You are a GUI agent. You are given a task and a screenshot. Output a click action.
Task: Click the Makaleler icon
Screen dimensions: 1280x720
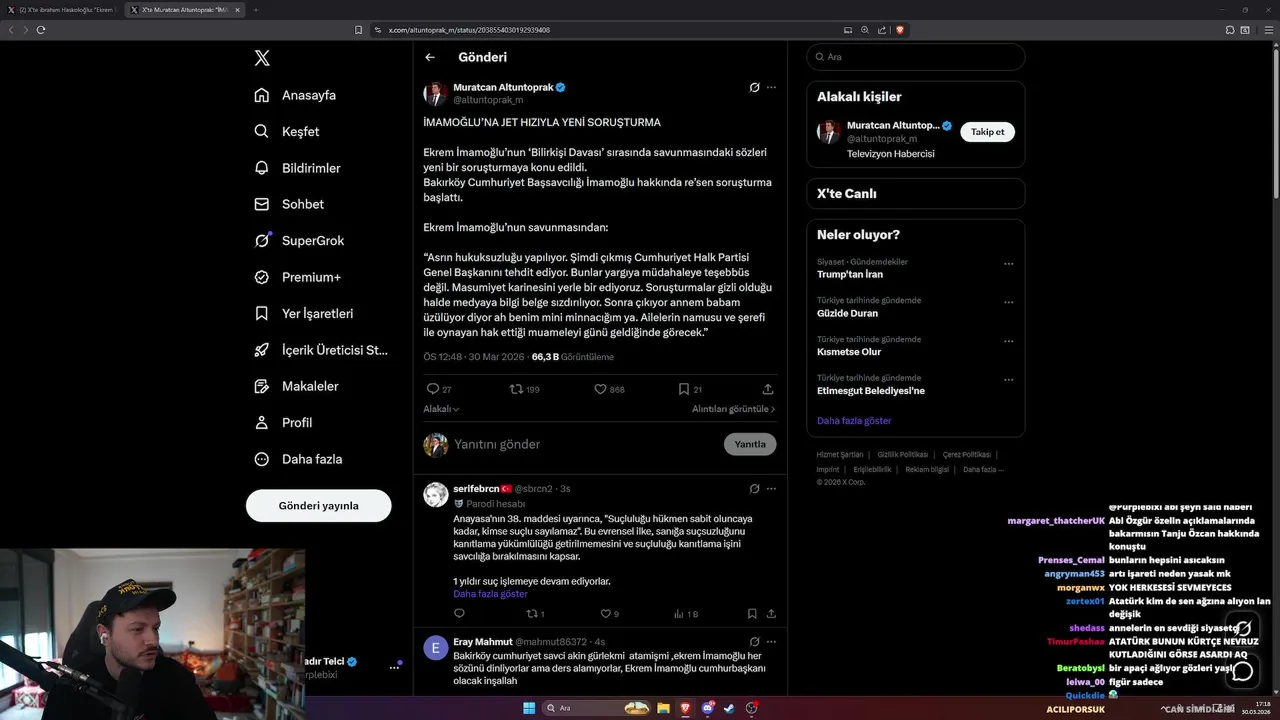262,386
